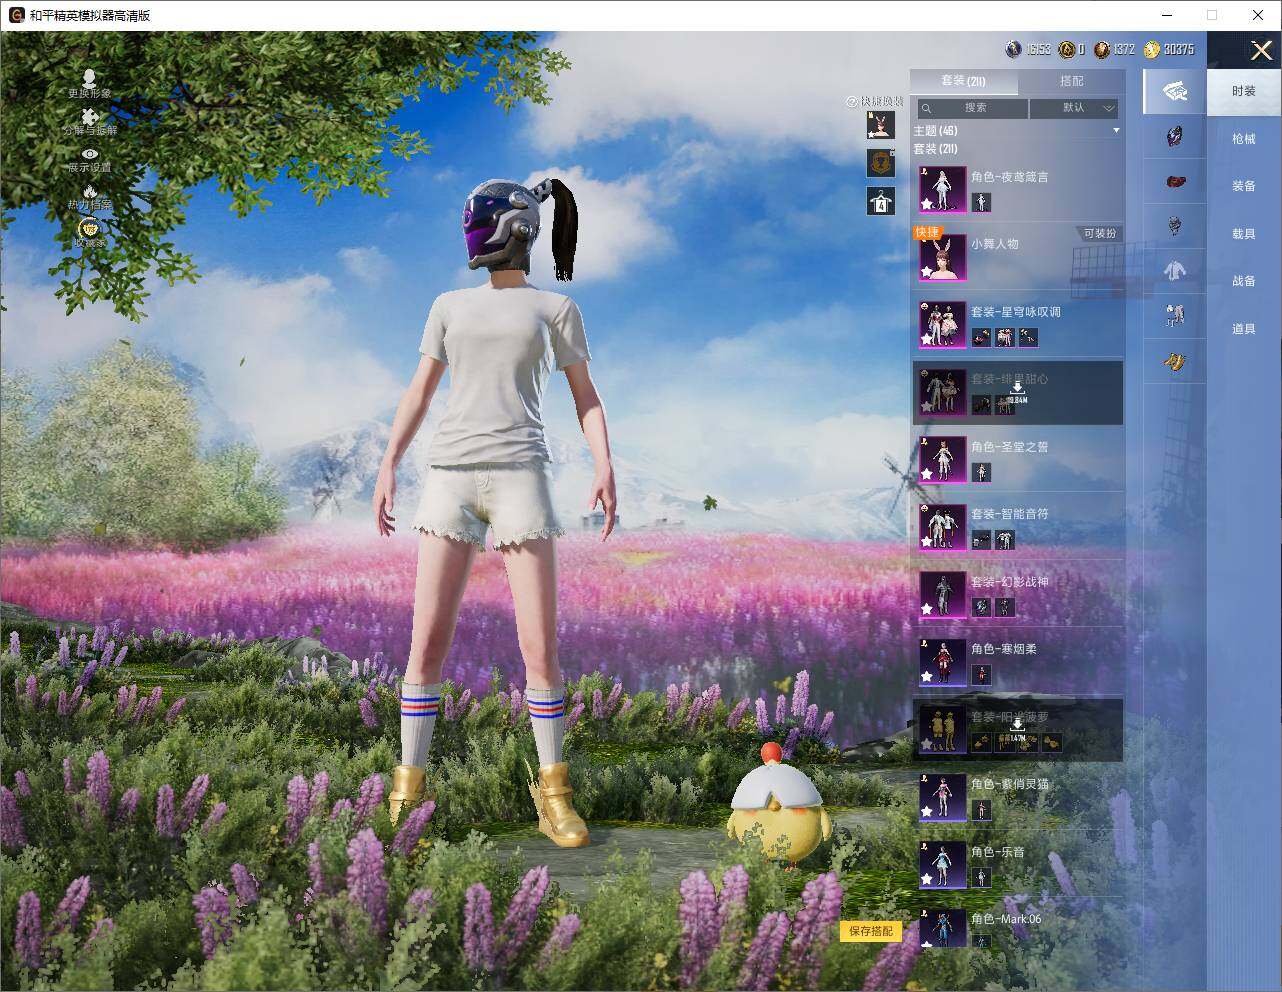This screenshot has height=992, width=1282.
Task: Select the 角色-寒烟柔 thumbnail
Action: tap(942, 661)
